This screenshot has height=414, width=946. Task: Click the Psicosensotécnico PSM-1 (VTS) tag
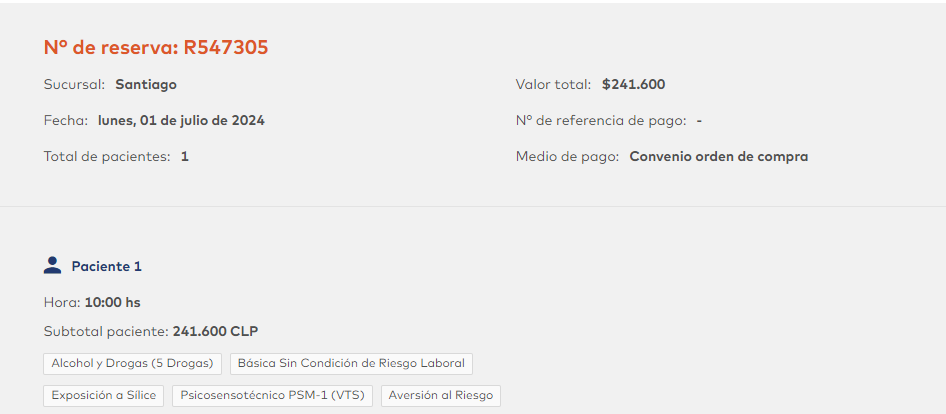tap(272, 396)
